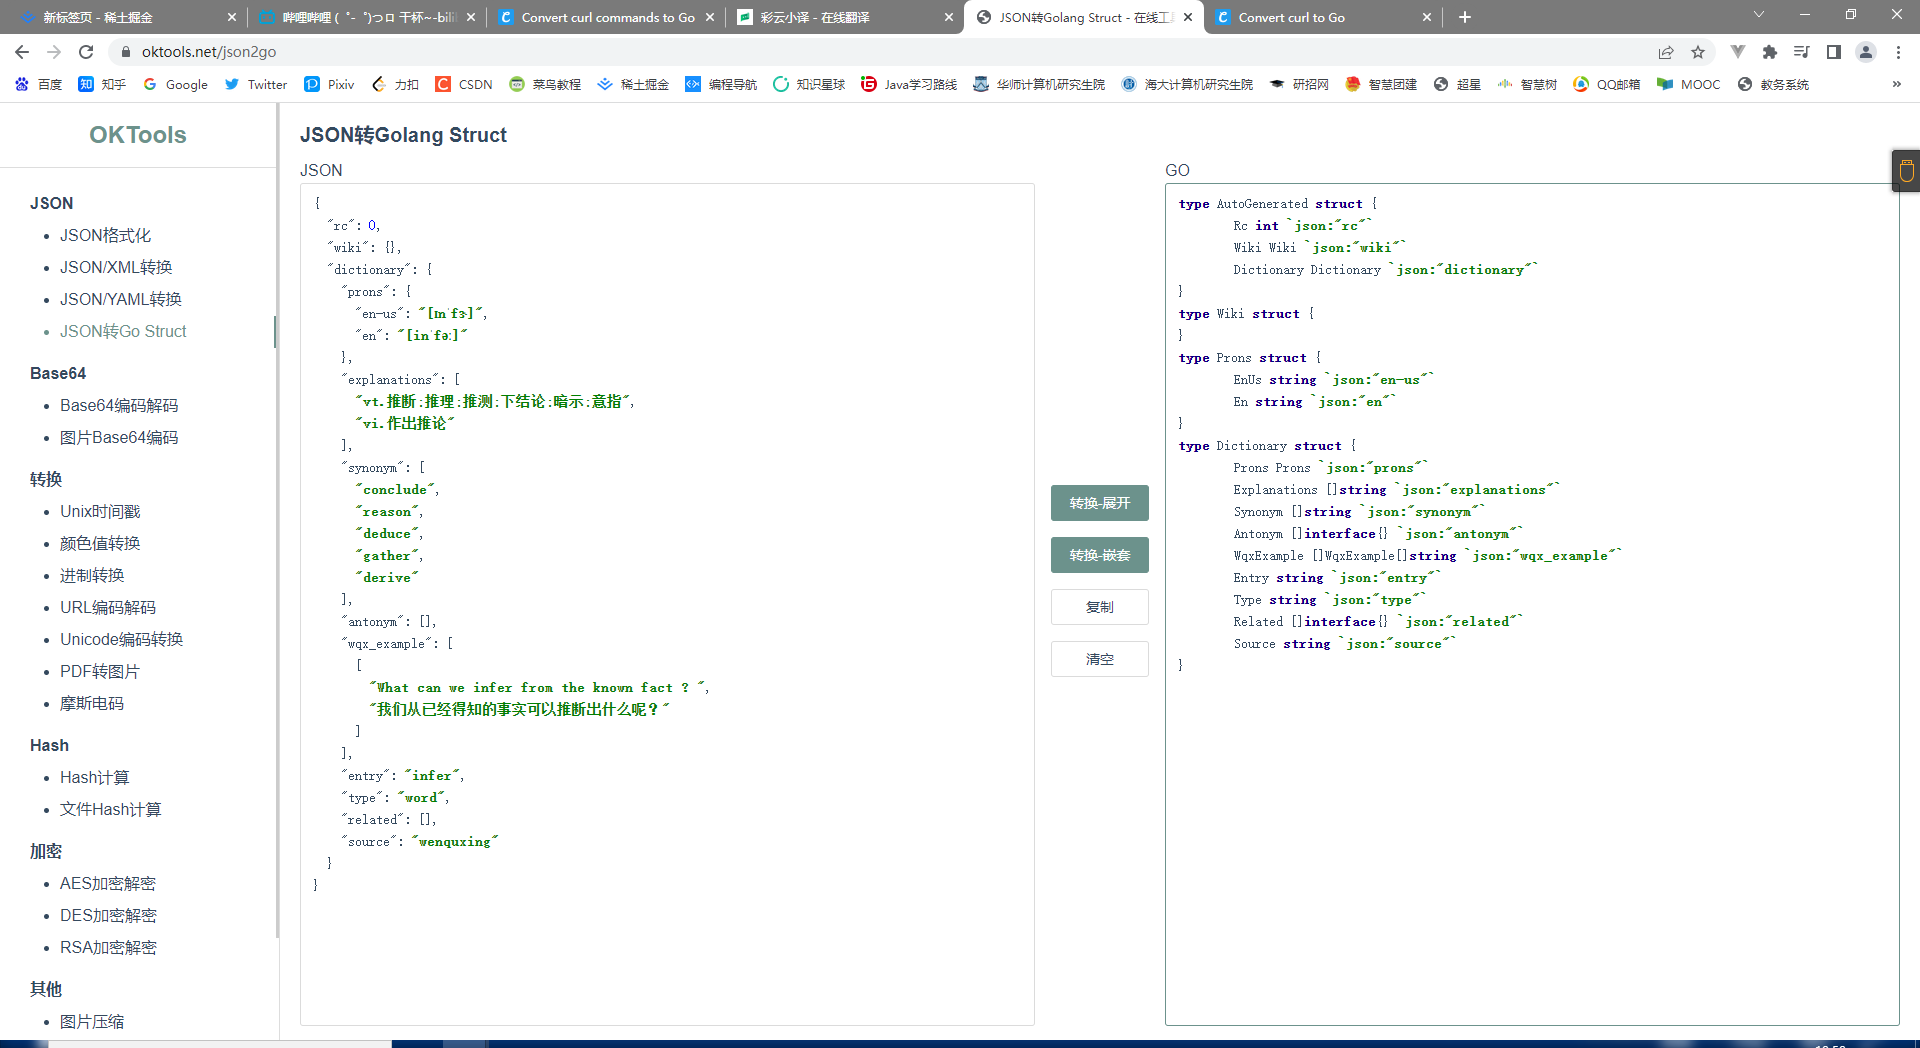Click the new tab plus button

tap(1465, 17)
